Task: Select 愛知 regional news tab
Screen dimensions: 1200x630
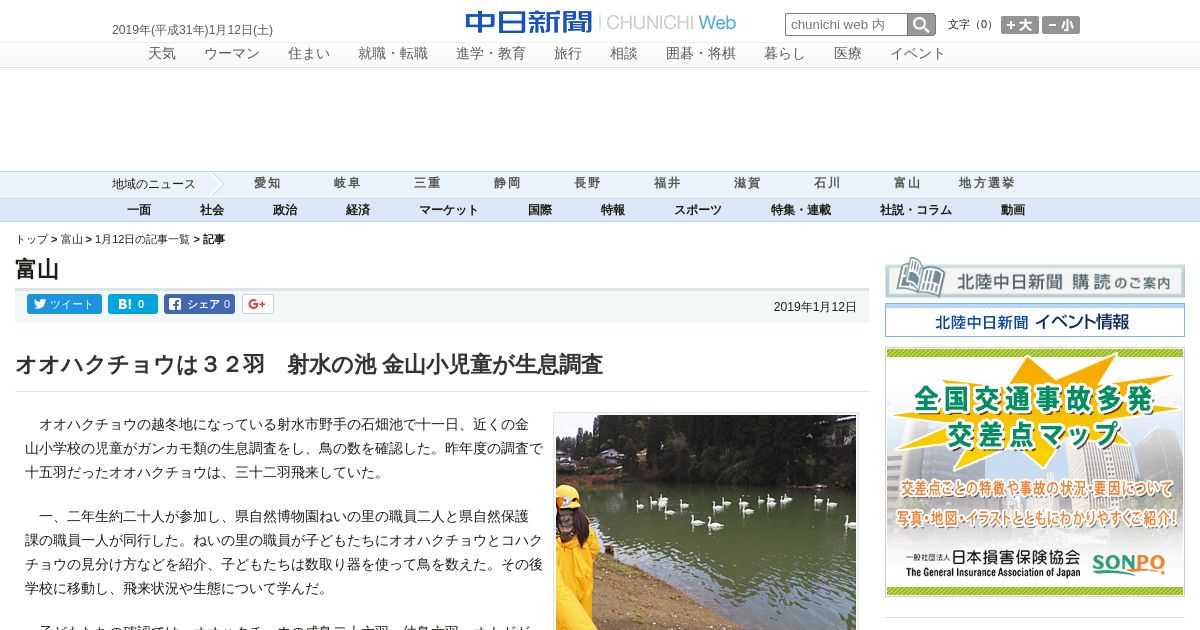Action: pyautogui.click(x=267, y=184)
